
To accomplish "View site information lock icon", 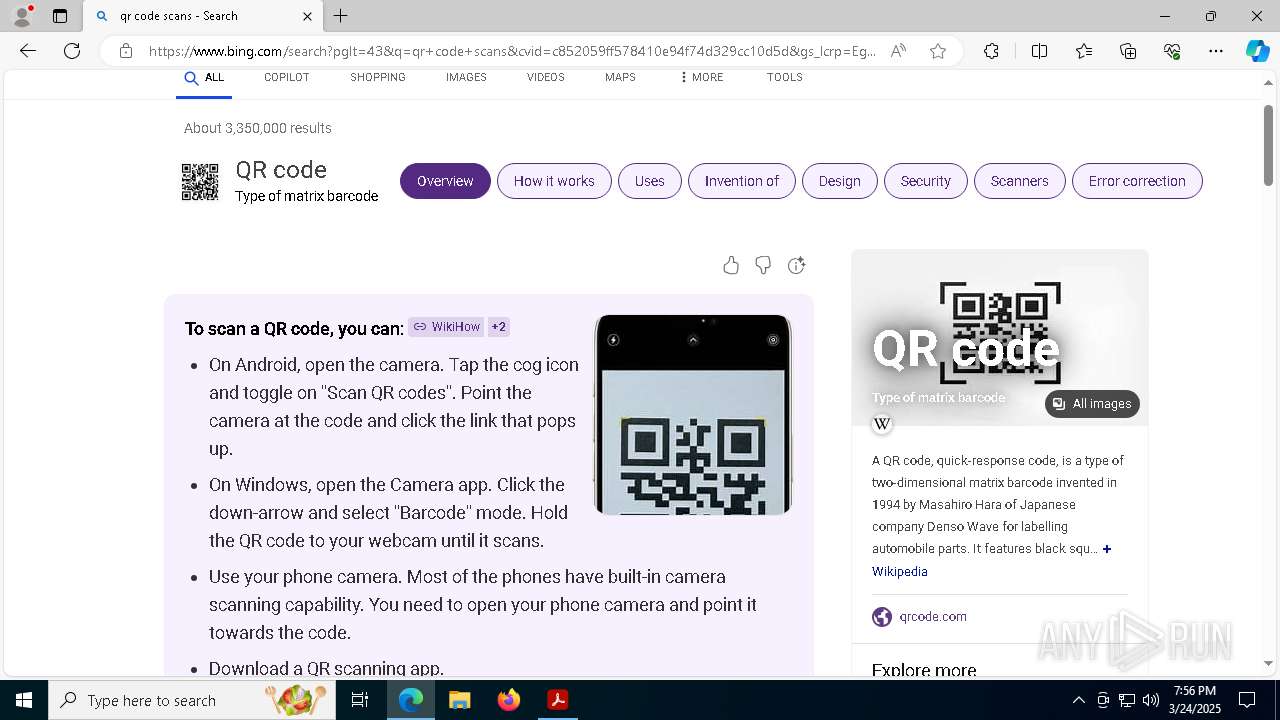I will [x=126, y=51].
